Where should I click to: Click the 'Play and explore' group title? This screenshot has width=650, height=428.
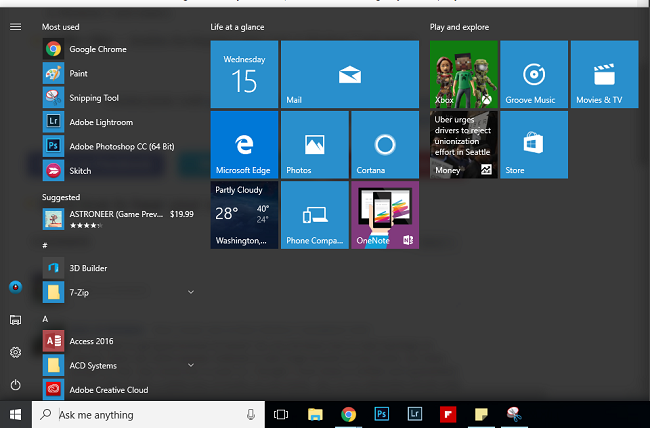[459, 27]
